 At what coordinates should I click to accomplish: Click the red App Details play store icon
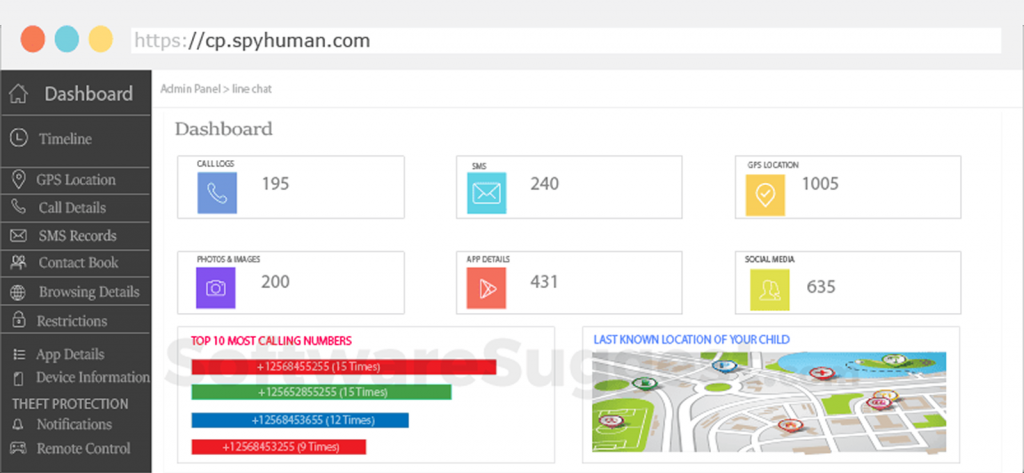pyautogui.click(x=487, y=288)
